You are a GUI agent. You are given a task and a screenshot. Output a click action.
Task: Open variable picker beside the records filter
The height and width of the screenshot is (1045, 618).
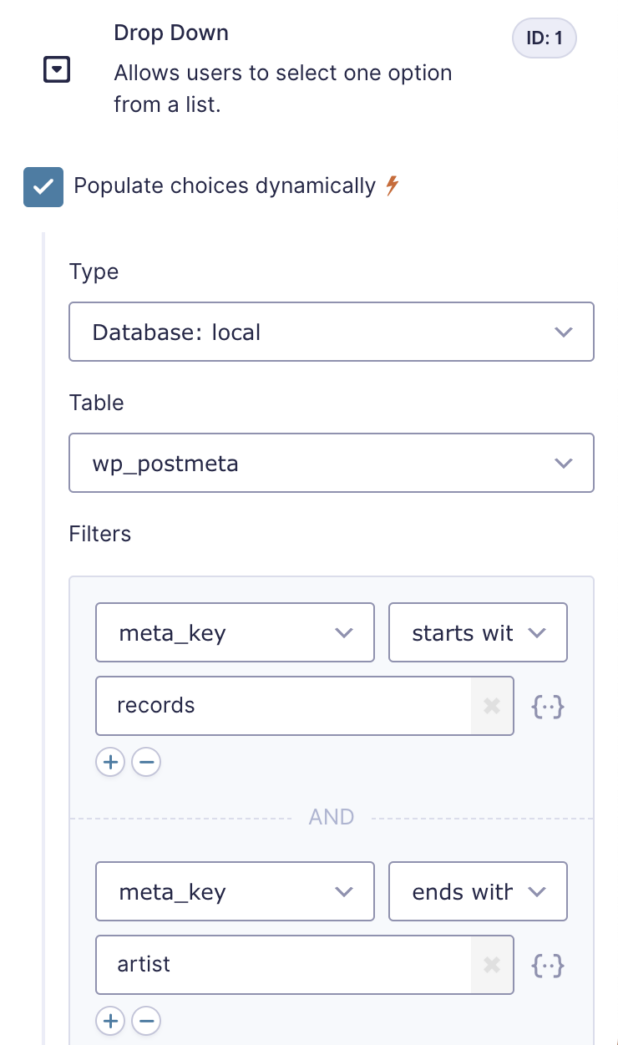(x=547, y=706)
